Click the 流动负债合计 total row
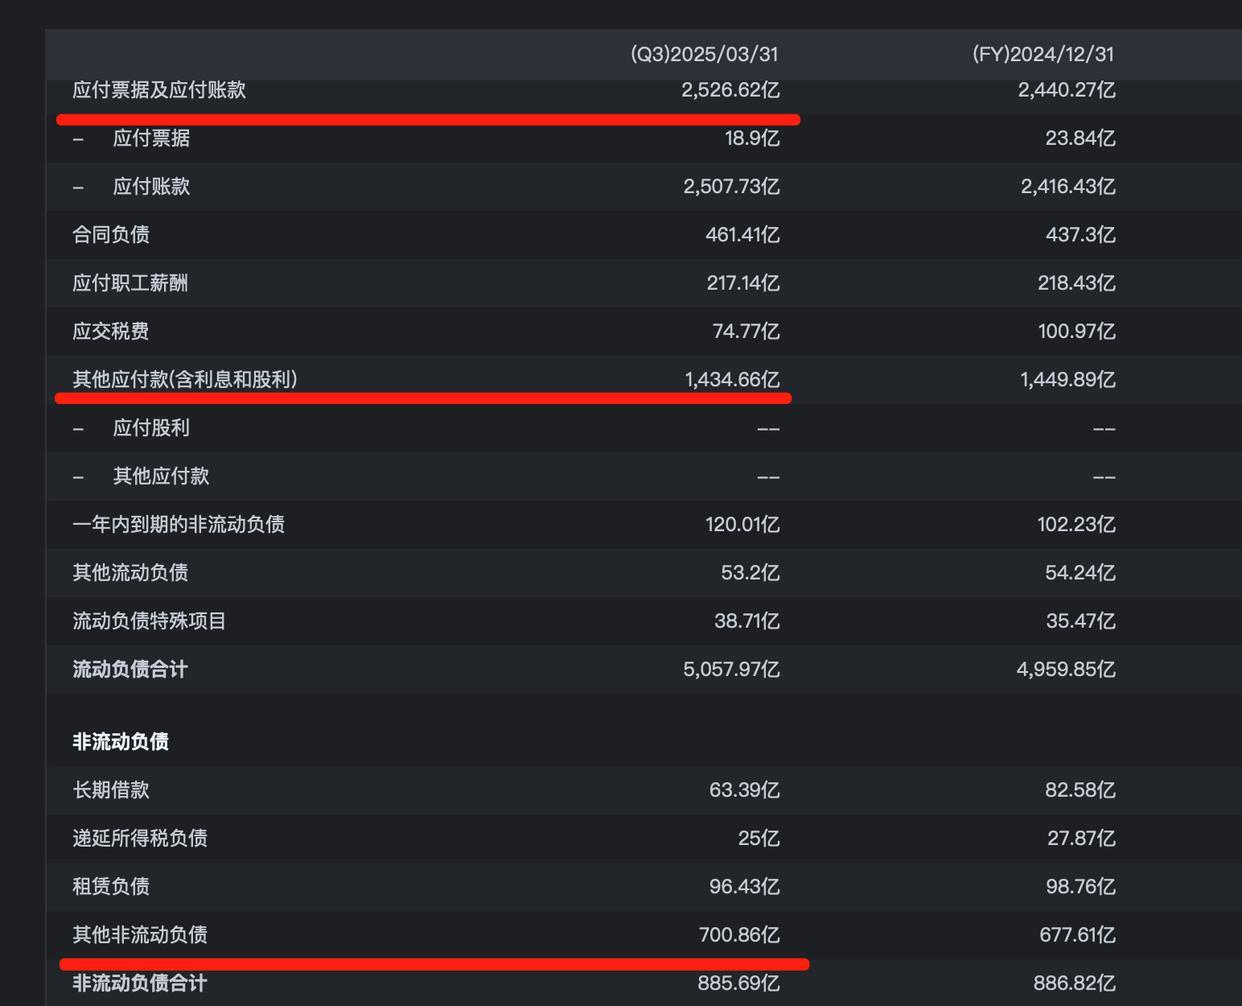The image size is (1242, 1006). (x=130, y=670)
